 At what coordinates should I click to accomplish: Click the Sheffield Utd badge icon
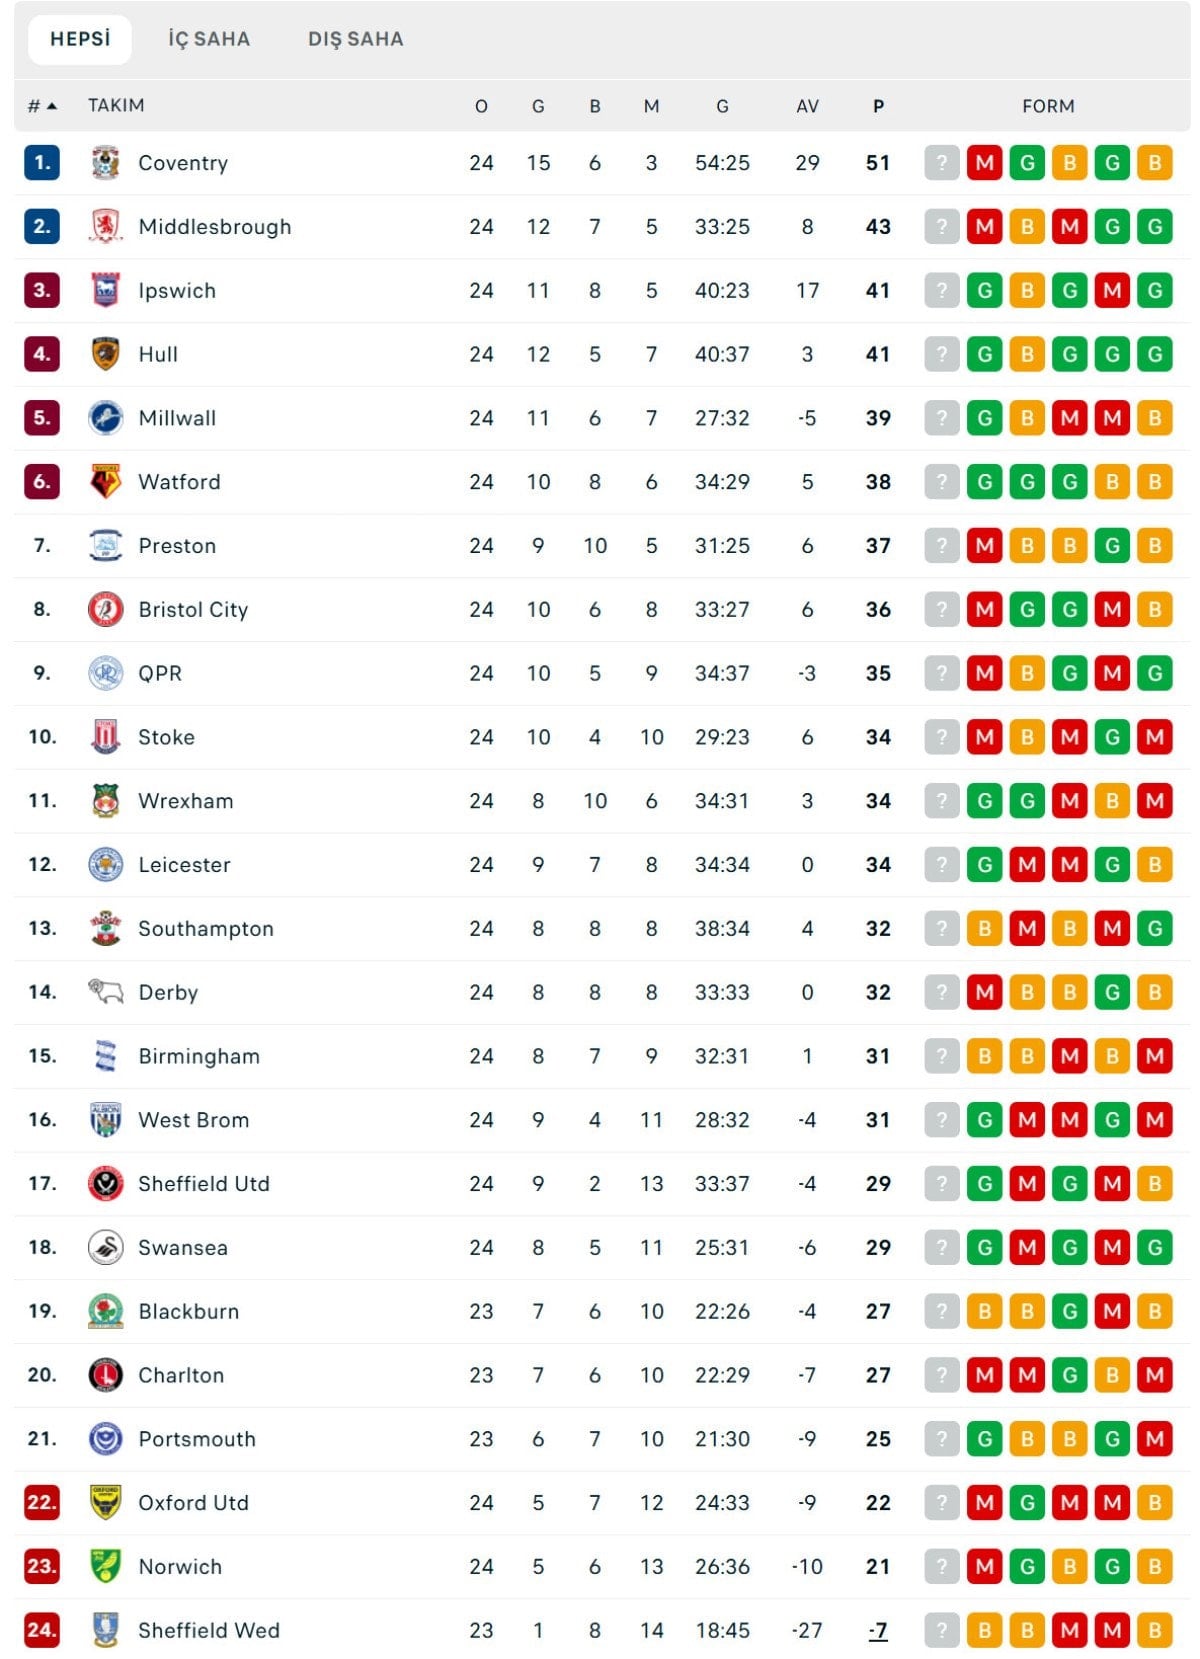[x=105, y=1184]
